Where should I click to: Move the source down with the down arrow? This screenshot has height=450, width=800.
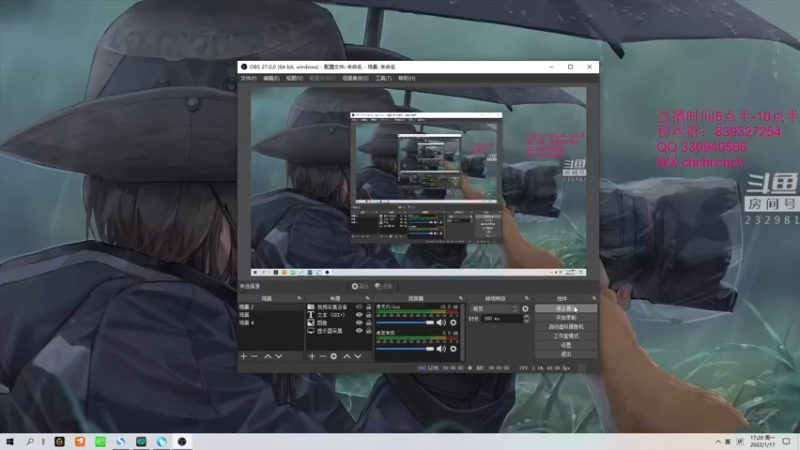358,356
